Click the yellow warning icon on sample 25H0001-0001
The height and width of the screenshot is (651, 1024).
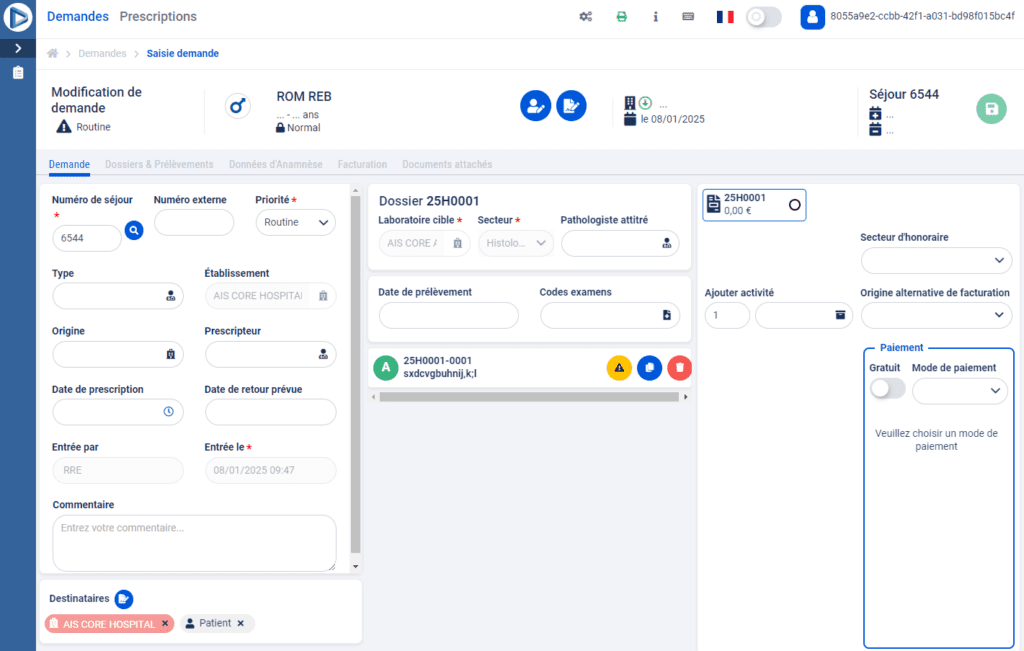(x=619, y=368)
